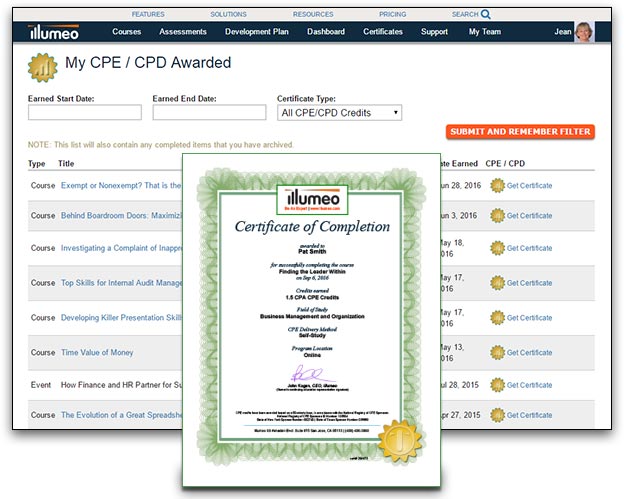Open course Exempt or Nonexempt? That is the
This screenshot has width=624, height=499.
pos(121,185)
